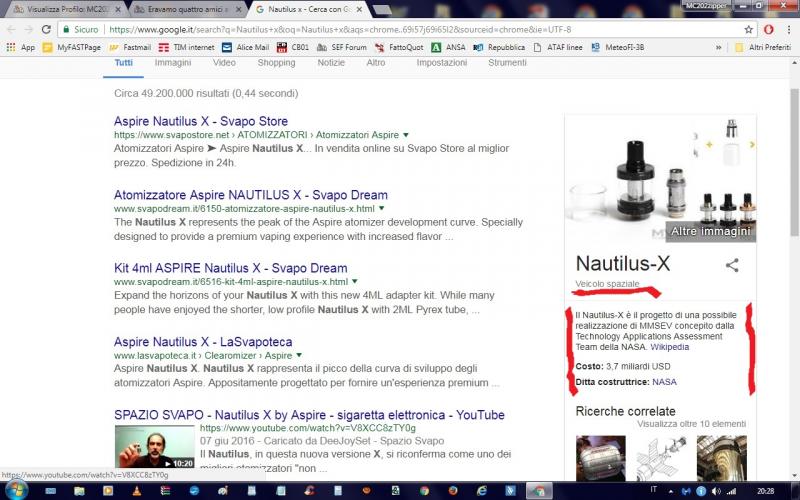Open the Altro search filter menu

point(376,63)
